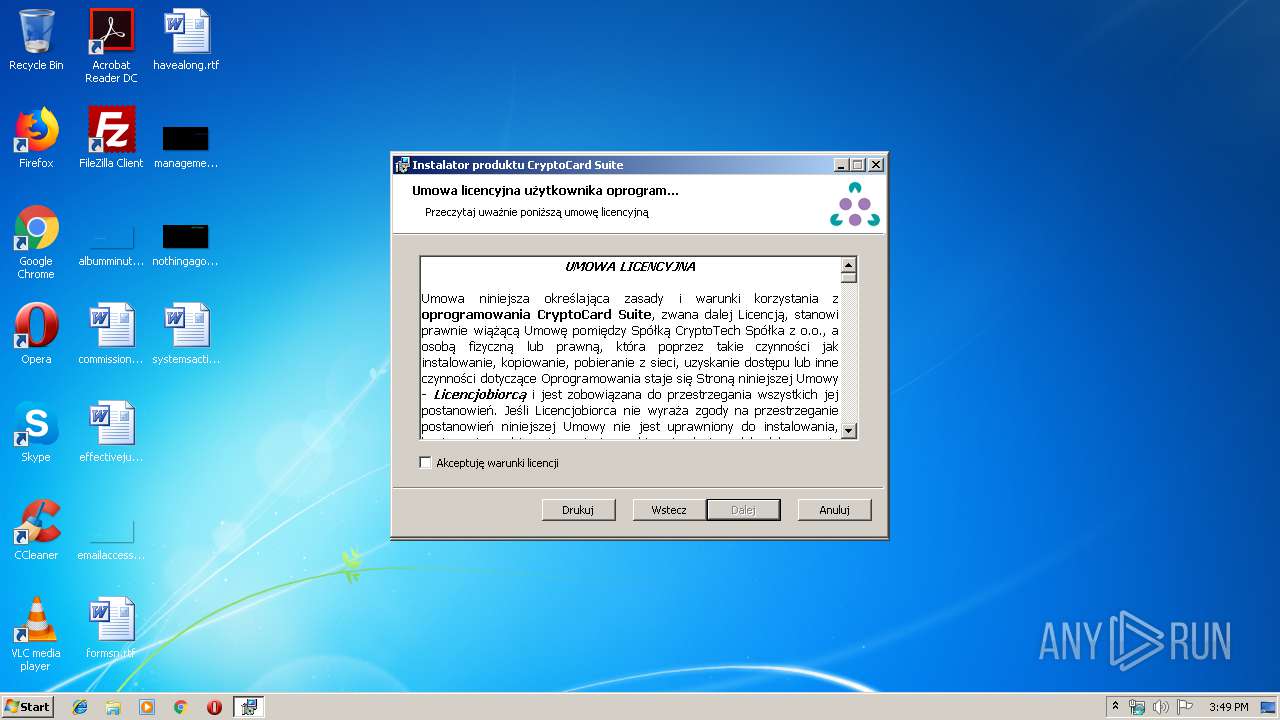Click the CryptoCard logo in installer header

point(855,204)
